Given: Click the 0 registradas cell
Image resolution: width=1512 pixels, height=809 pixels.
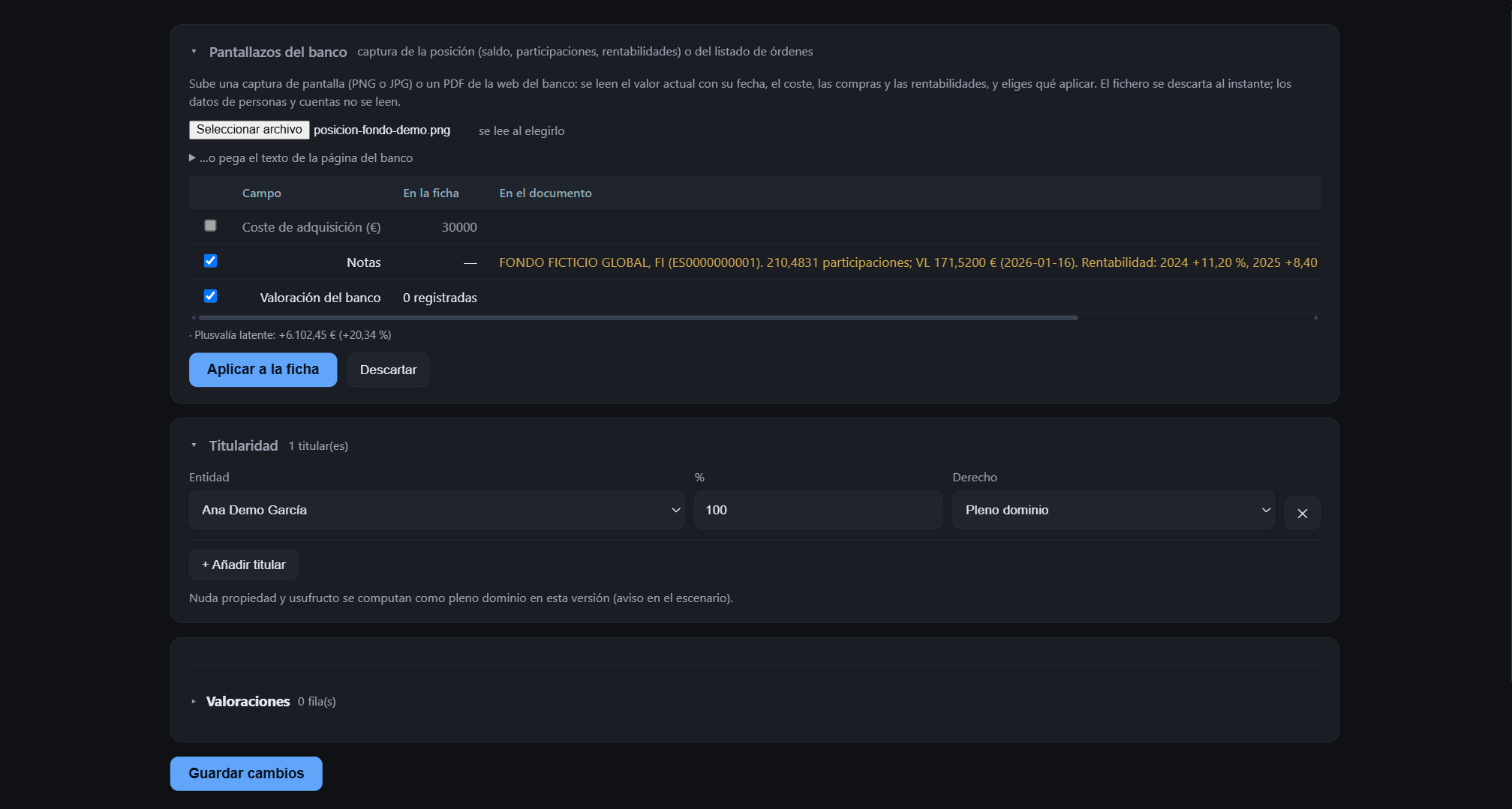Looking at the screenshot, I should click(440, 297).
